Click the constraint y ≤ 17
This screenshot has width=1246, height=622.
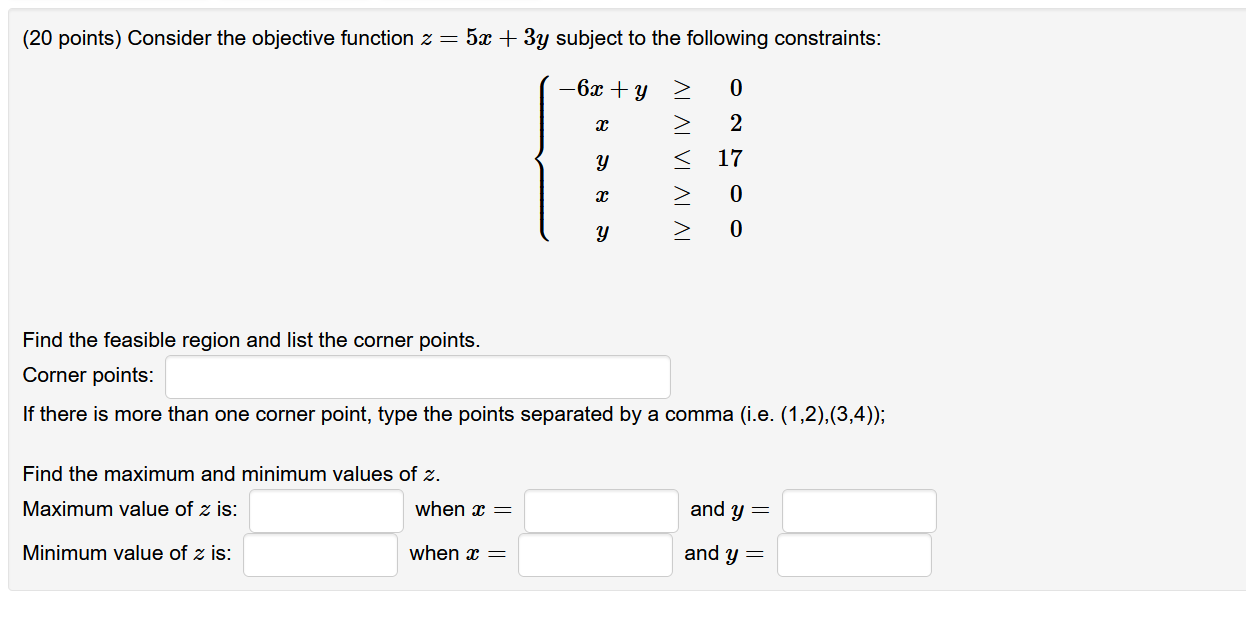pos(667,159)
